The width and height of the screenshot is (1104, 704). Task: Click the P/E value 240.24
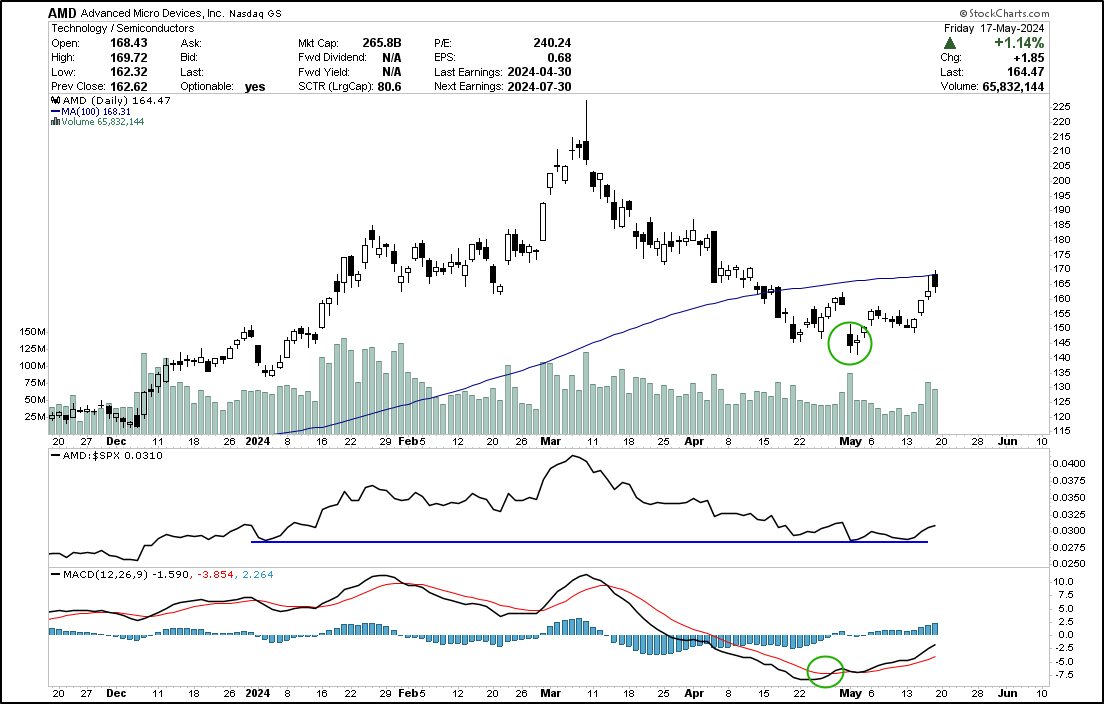click(x=552, y=43)
